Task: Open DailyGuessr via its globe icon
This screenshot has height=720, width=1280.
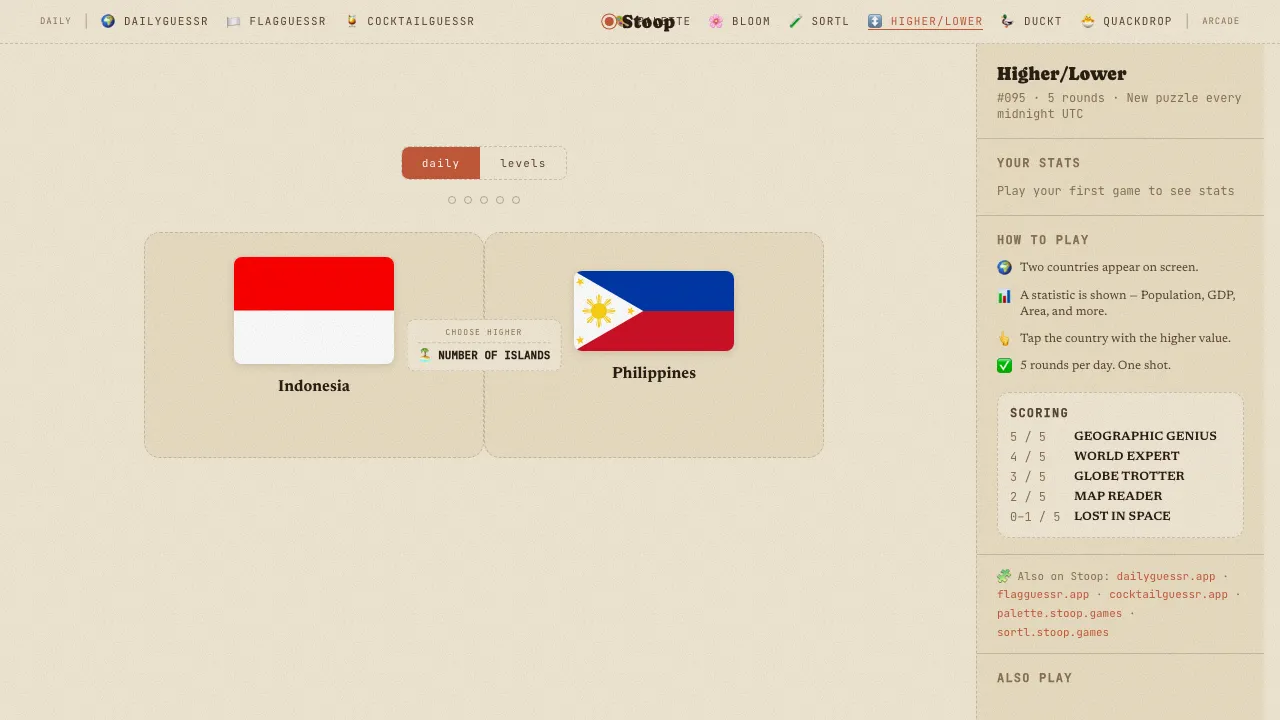Action: [108, 21]
